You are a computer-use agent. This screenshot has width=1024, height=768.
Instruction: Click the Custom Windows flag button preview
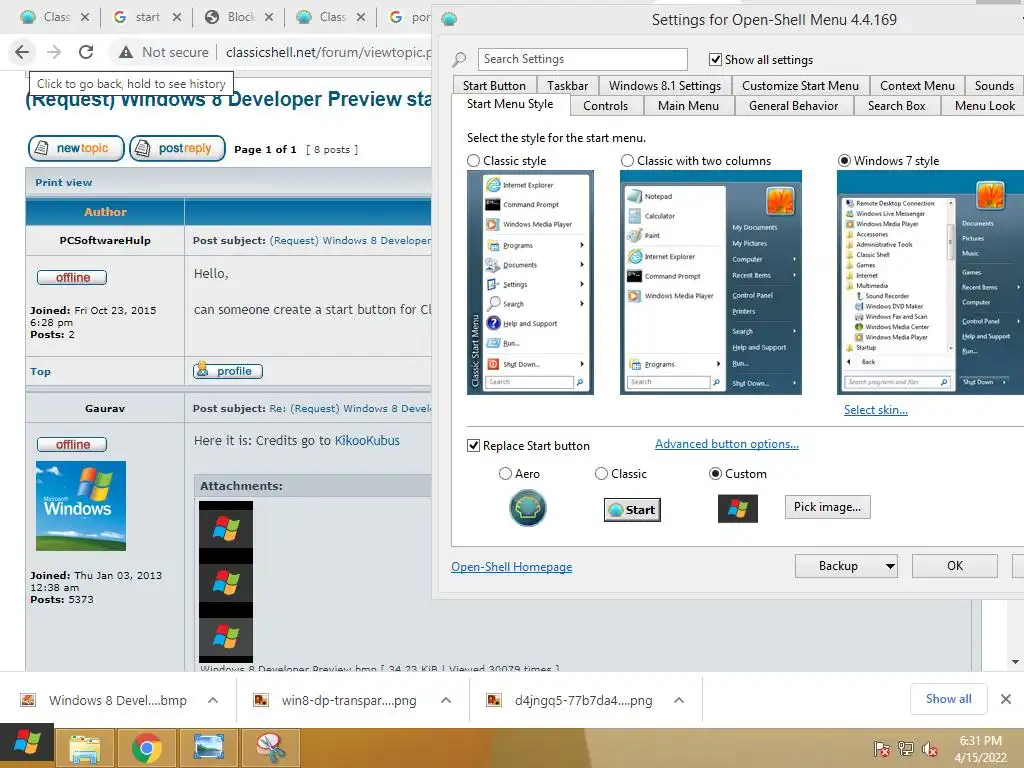click(x=738, y=508)
